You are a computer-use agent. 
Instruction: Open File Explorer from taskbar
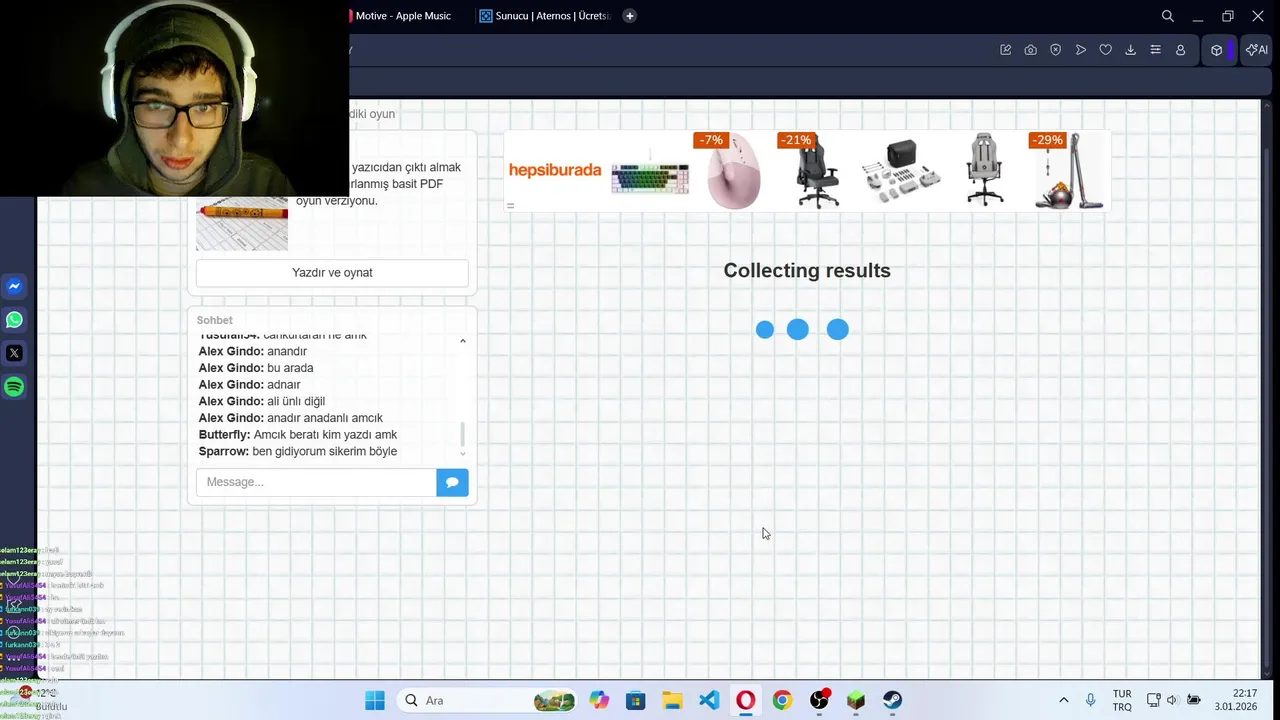coord(672,700)
